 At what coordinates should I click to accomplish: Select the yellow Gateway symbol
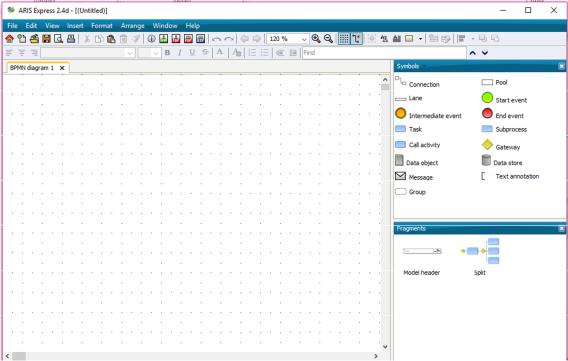pos(501,146)
